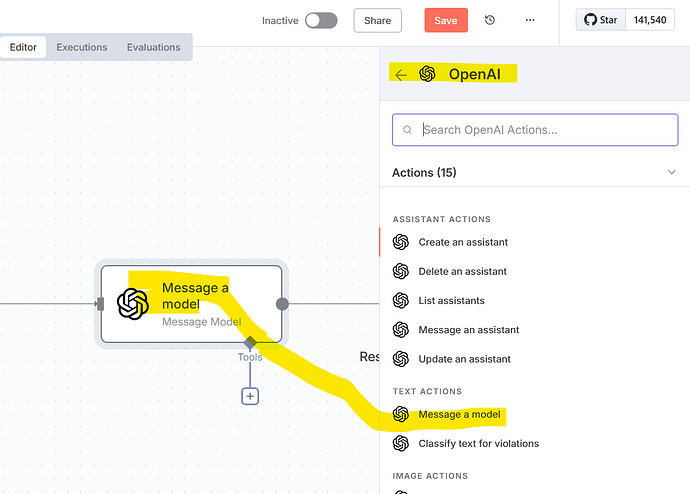Click the Actions (15) heading
690x494 pixels.
tap(424, 172)
